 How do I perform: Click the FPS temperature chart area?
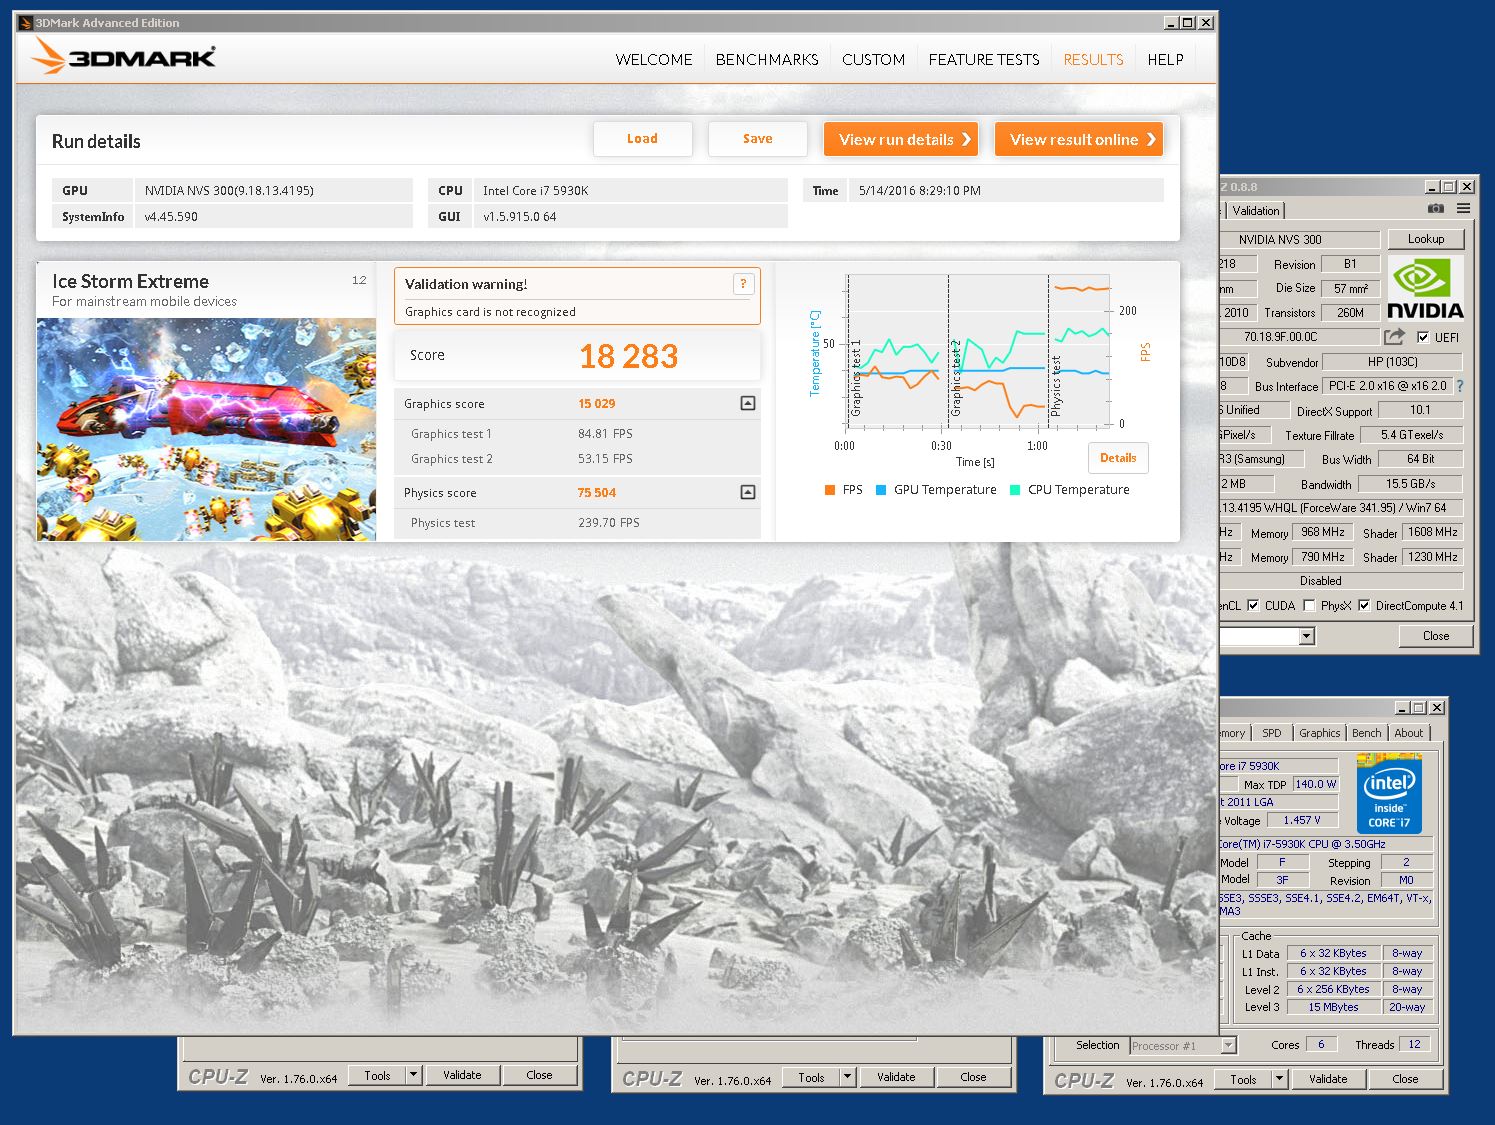[x=978, y=350]
